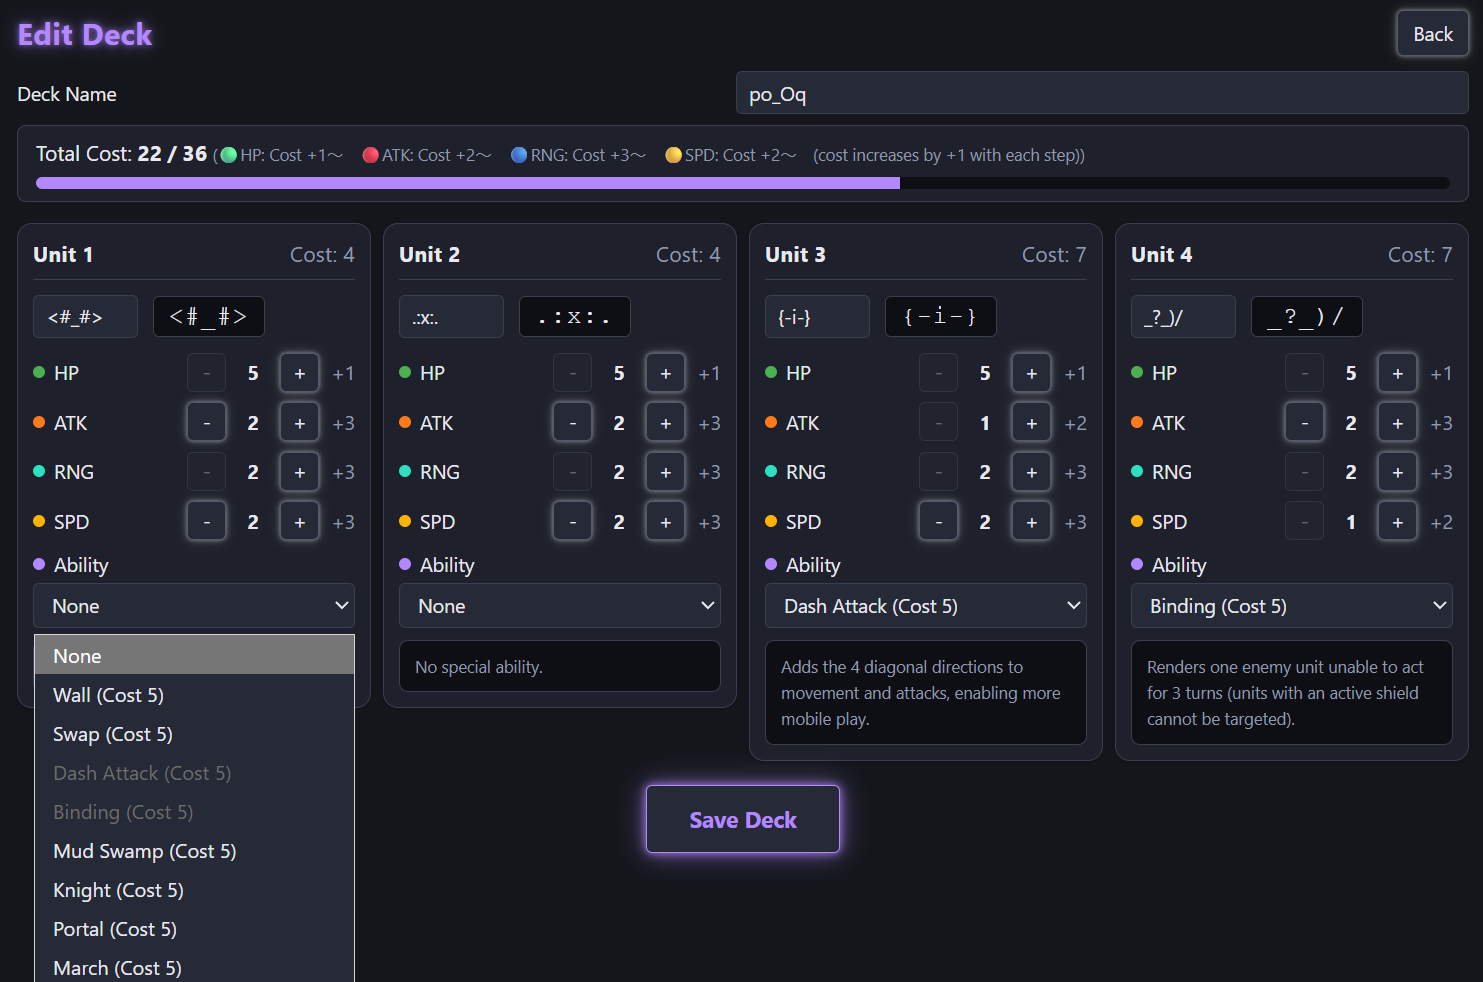Increase Unit 3 ATK with plus button
The image size is (1483, 982).
pos(1031,423)
